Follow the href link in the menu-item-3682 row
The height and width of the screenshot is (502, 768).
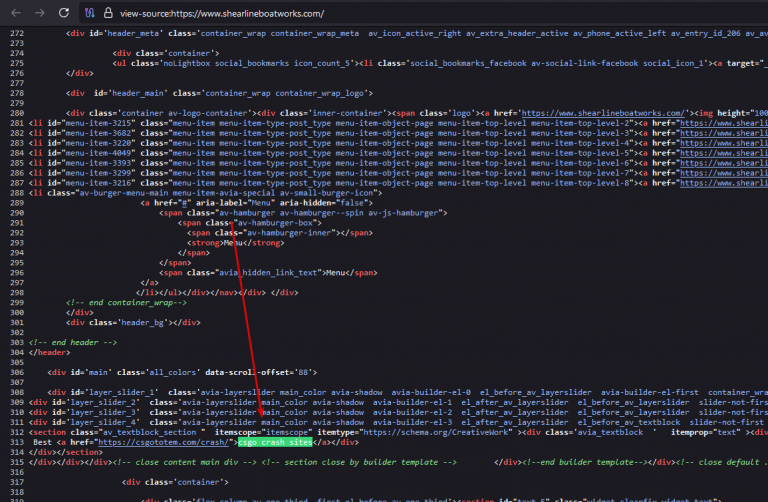click(723, 133)
